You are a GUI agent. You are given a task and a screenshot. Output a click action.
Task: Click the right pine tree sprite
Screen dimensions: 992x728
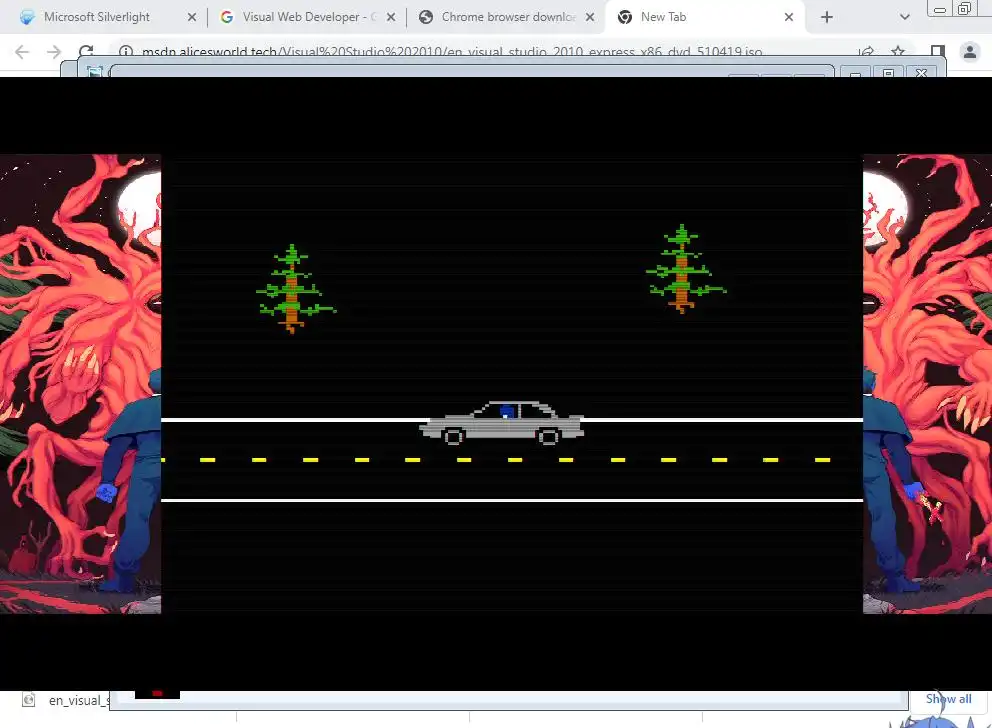pyautogui.click(x=685, y=268)
